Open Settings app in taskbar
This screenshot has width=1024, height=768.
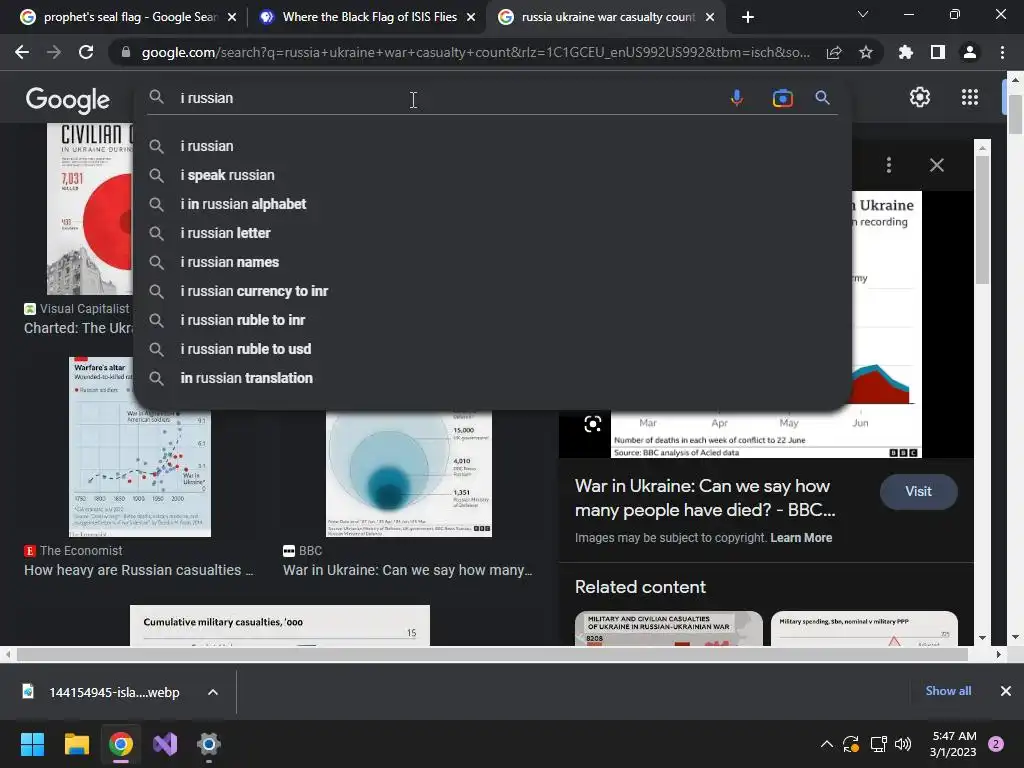(209, 744)
